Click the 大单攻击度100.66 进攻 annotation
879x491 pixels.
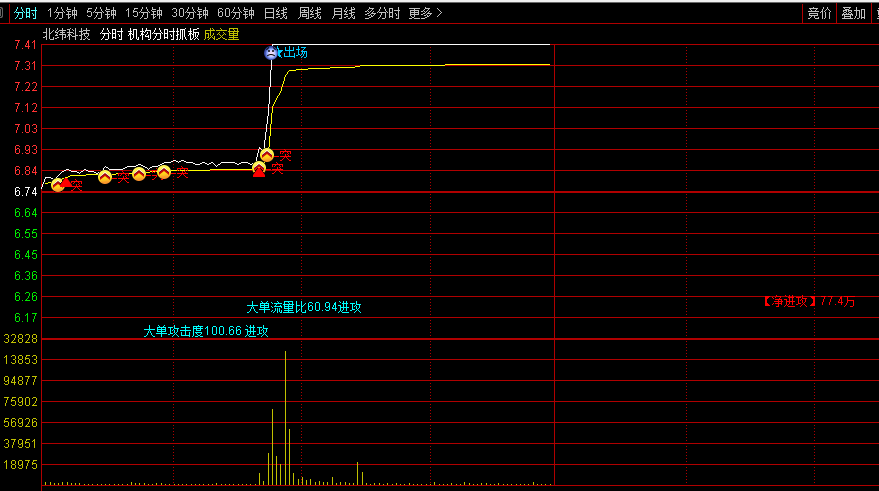(x=206, y=331)
